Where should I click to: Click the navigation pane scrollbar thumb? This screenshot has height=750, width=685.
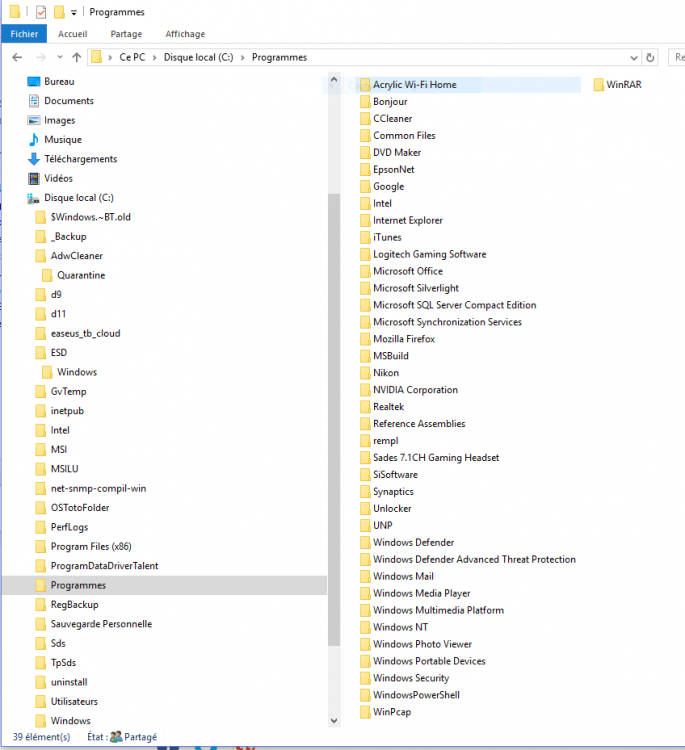pyautogui.click(x=334, y=419)
